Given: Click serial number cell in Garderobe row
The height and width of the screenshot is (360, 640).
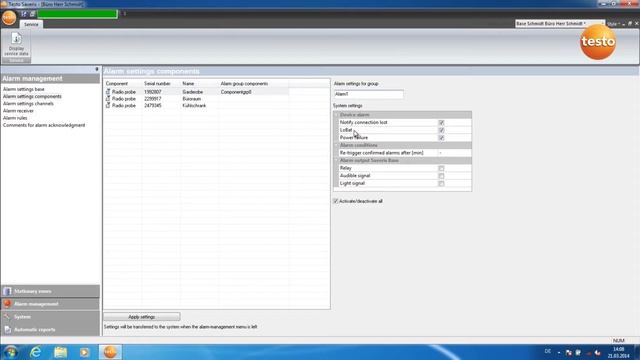Looking at the screenshot, I should click(161, 92).
